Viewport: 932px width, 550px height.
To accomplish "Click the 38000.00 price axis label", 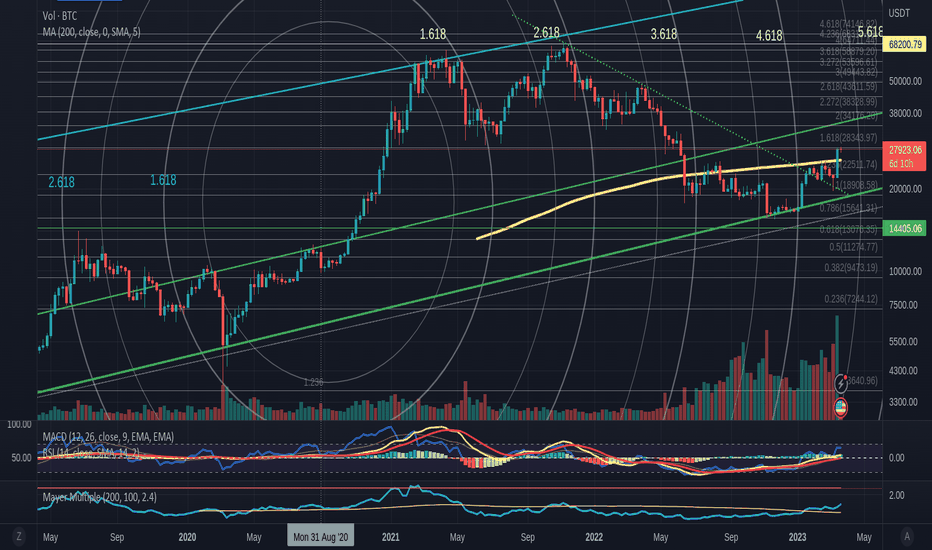I will tap(905, 113).
